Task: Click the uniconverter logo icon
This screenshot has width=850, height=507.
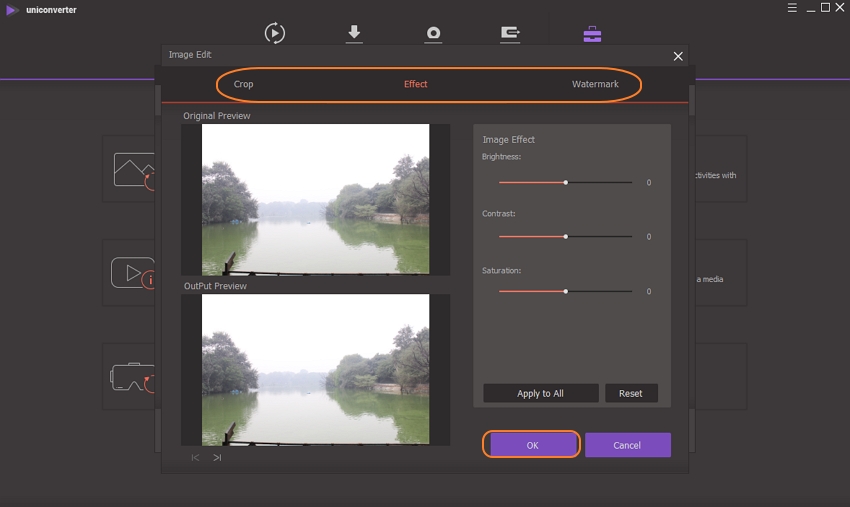Action: 10,10
